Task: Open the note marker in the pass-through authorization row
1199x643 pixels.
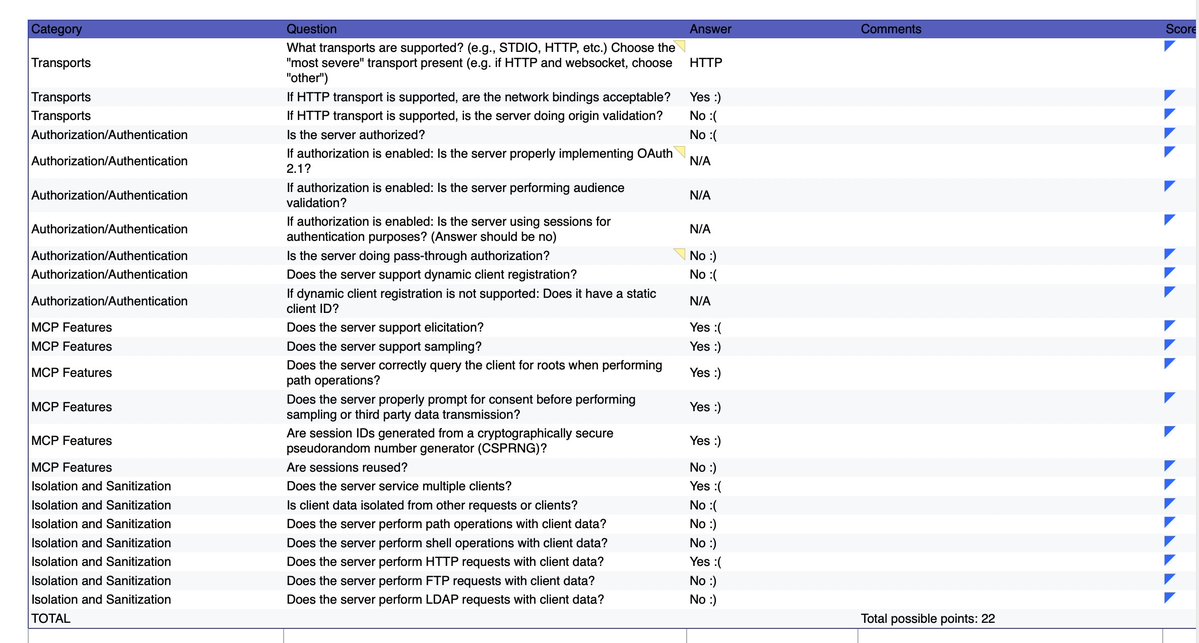Action: 680,254
